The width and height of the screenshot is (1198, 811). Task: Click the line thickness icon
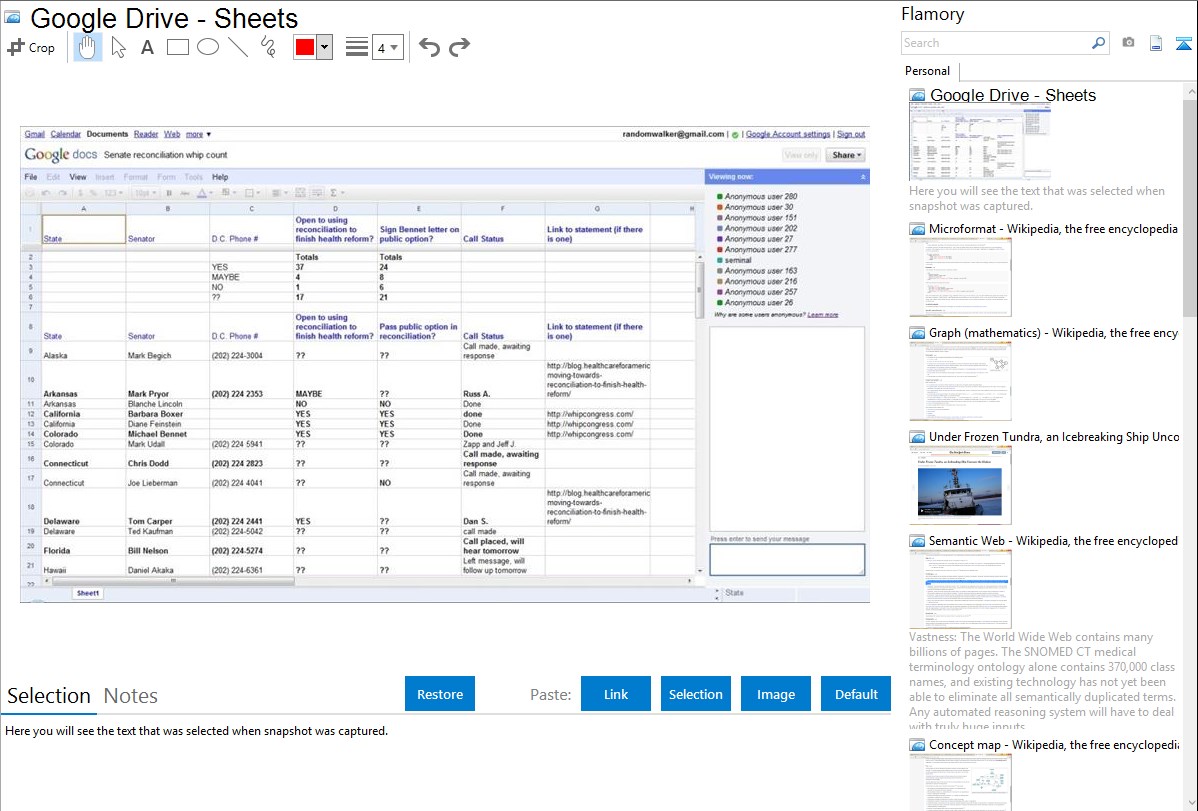pos(356,47)
